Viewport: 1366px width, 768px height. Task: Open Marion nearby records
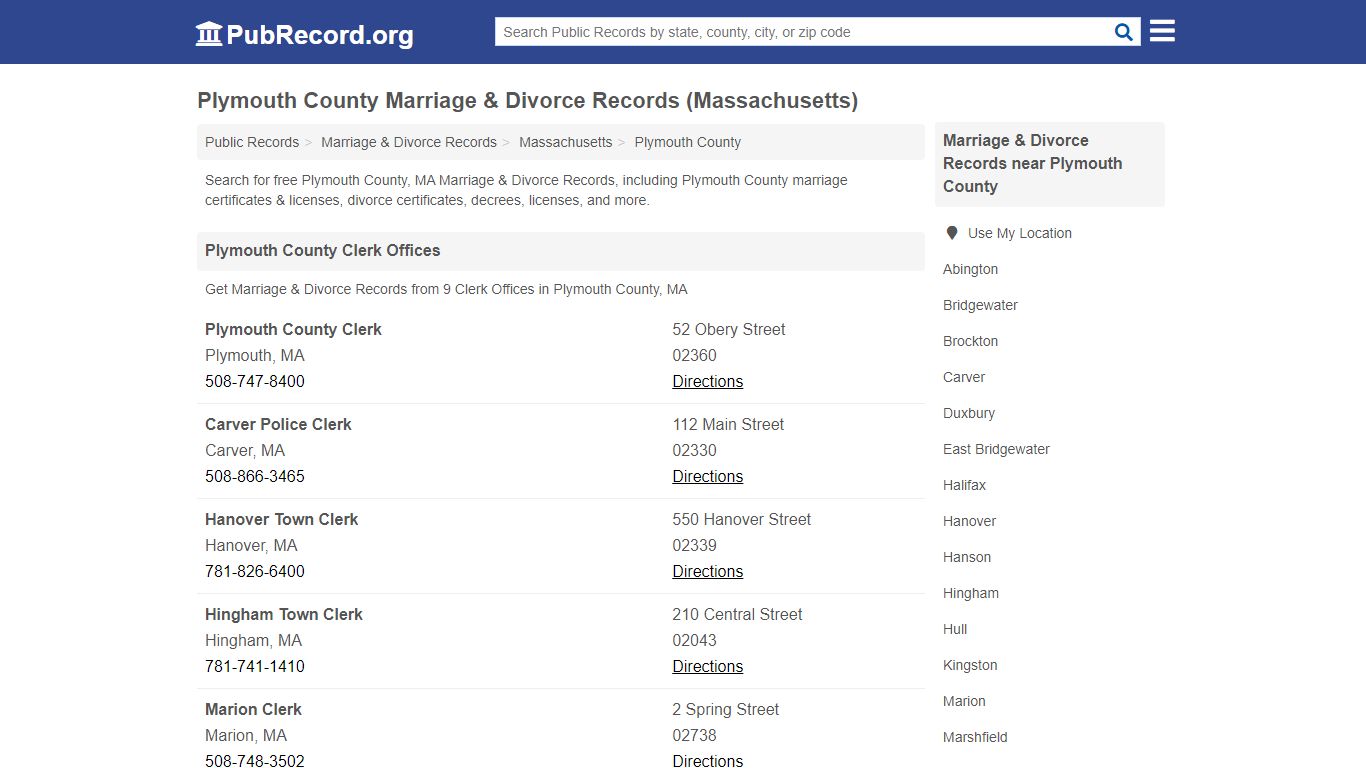pos(964,701)
